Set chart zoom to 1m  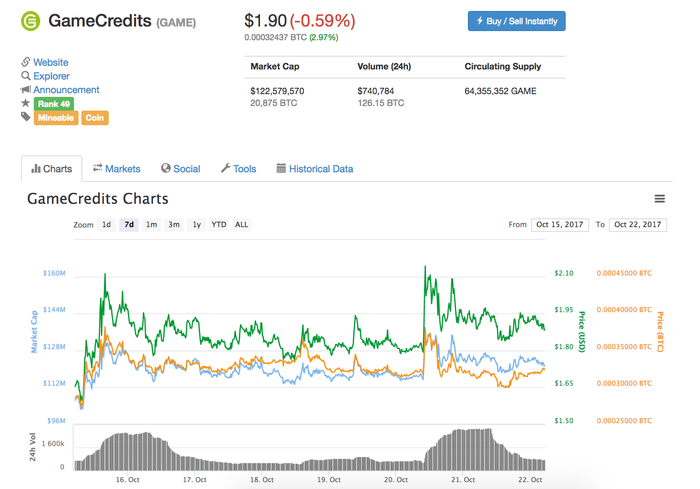point(151,225)
